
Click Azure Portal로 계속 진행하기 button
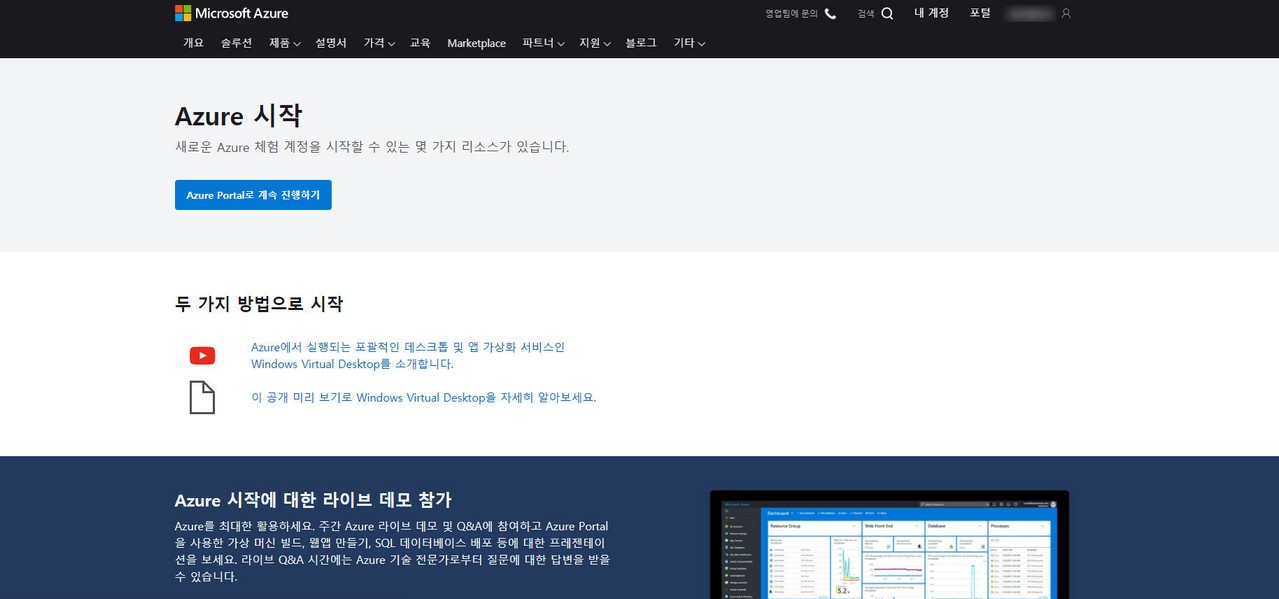tap(253, 195)
